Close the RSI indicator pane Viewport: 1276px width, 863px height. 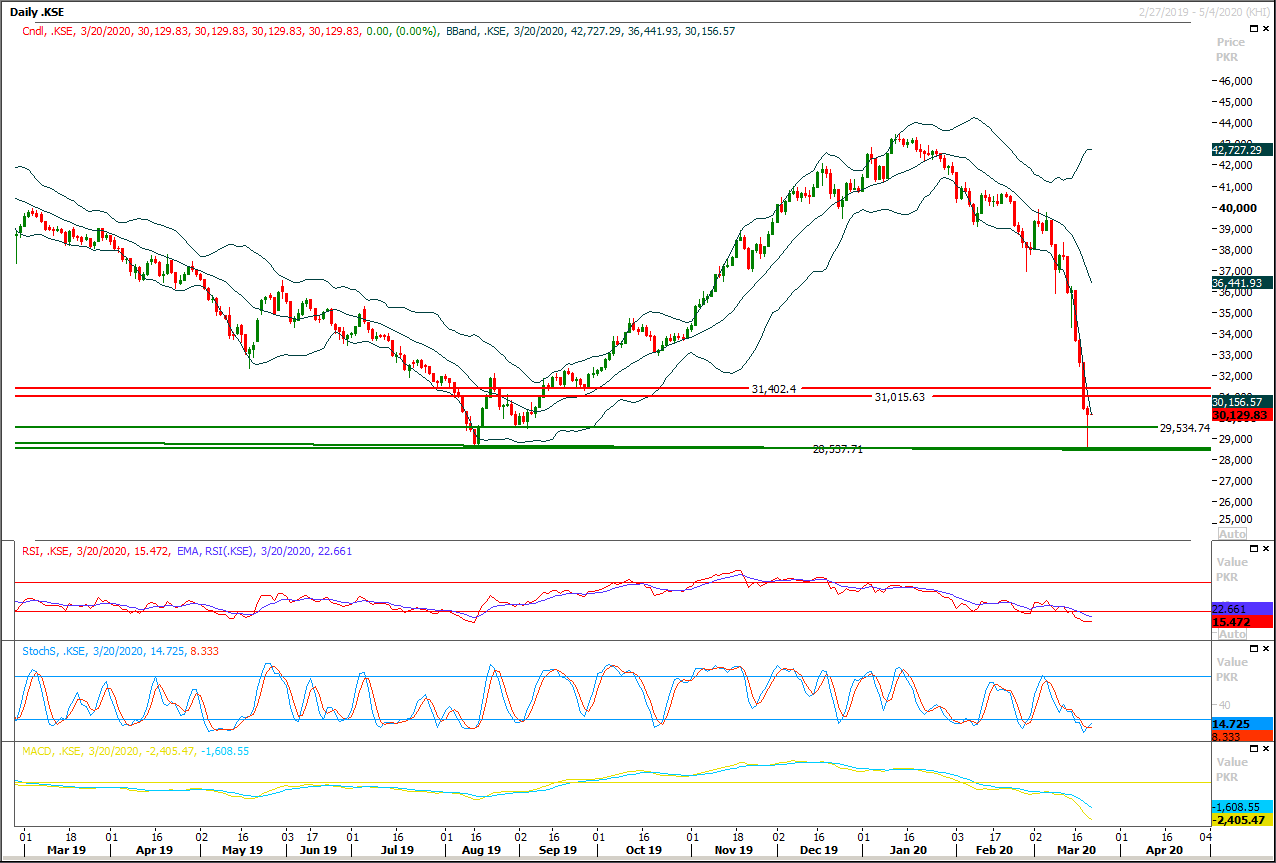1266,550
